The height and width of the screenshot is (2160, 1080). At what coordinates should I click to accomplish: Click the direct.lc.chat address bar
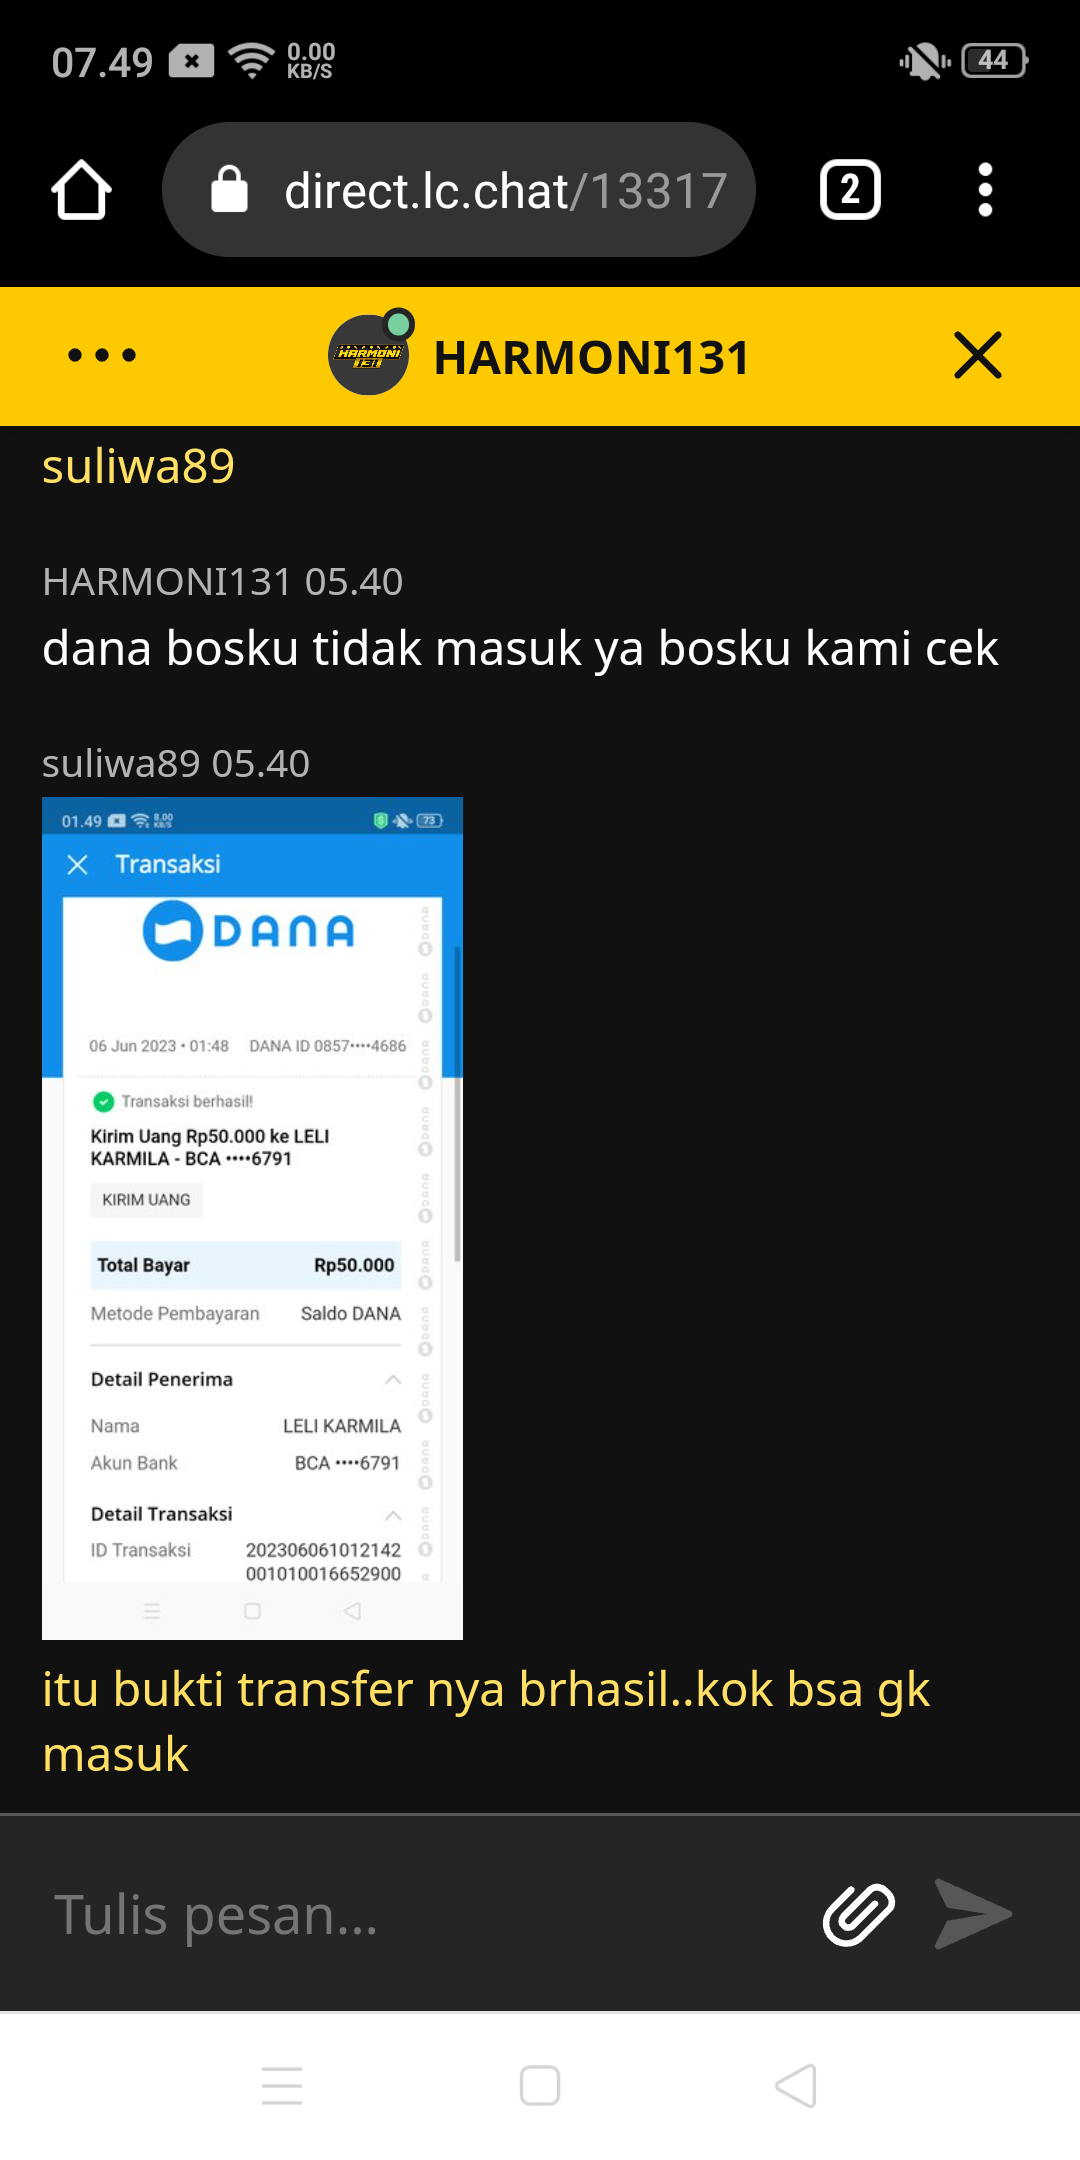coord(459,190)
